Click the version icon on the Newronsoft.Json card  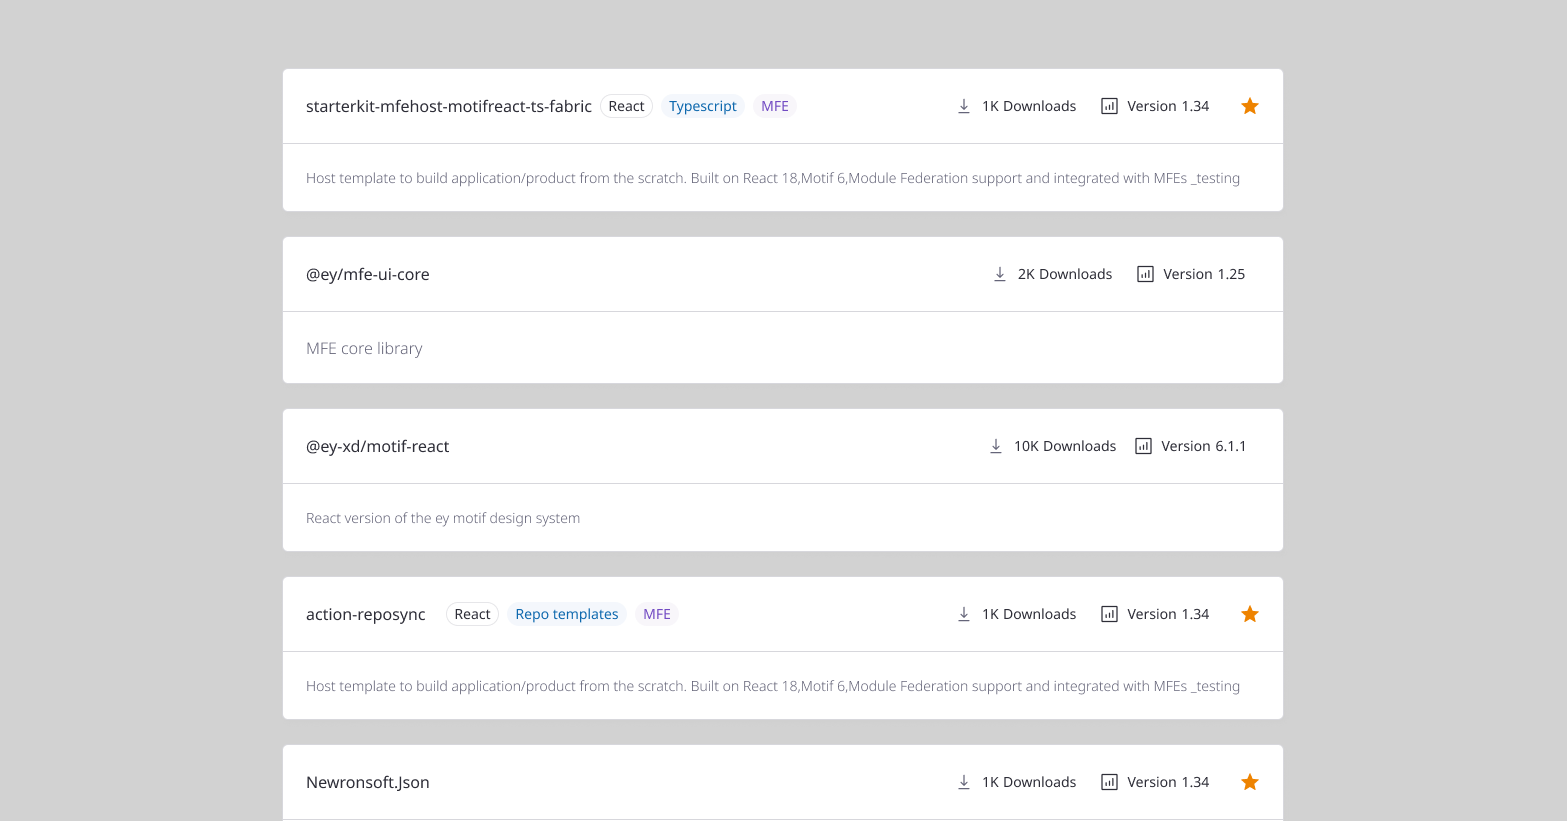point(1108,781)
